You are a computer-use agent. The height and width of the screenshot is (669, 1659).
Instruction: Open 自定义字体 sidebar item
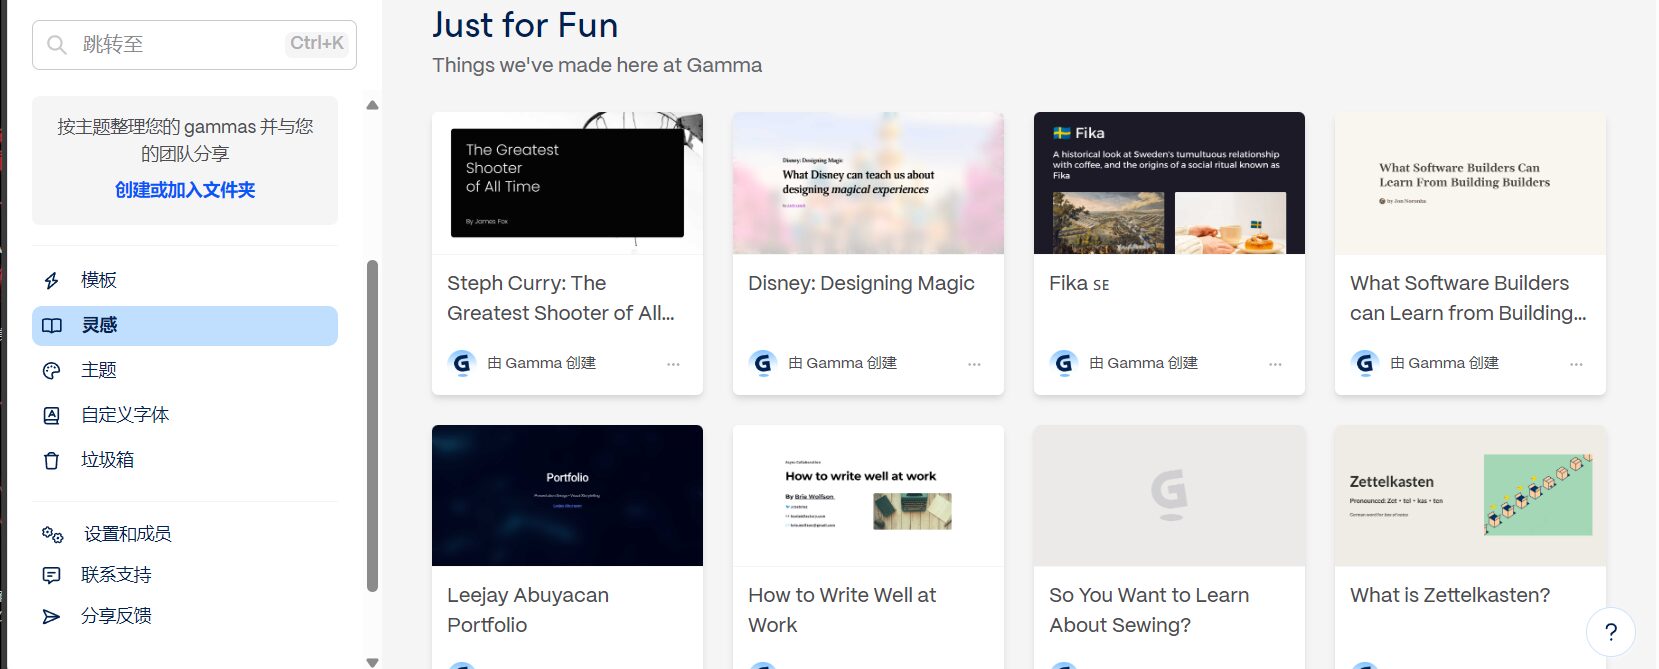point(185,416)
